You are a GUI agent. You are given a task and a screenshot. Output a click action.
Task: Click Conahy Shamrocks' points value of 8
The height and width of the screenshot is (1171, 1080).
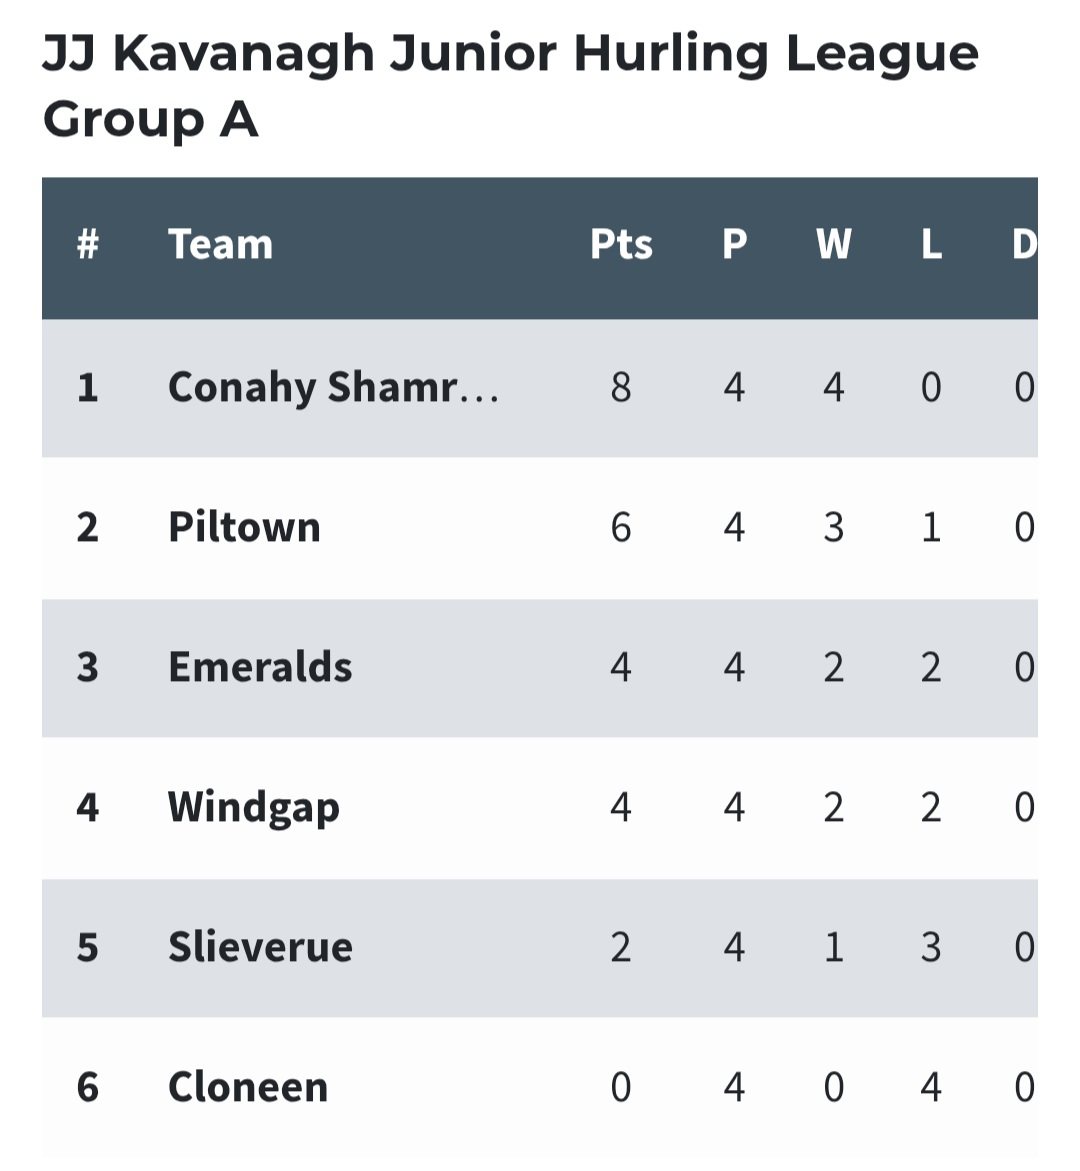pos(621,388)
